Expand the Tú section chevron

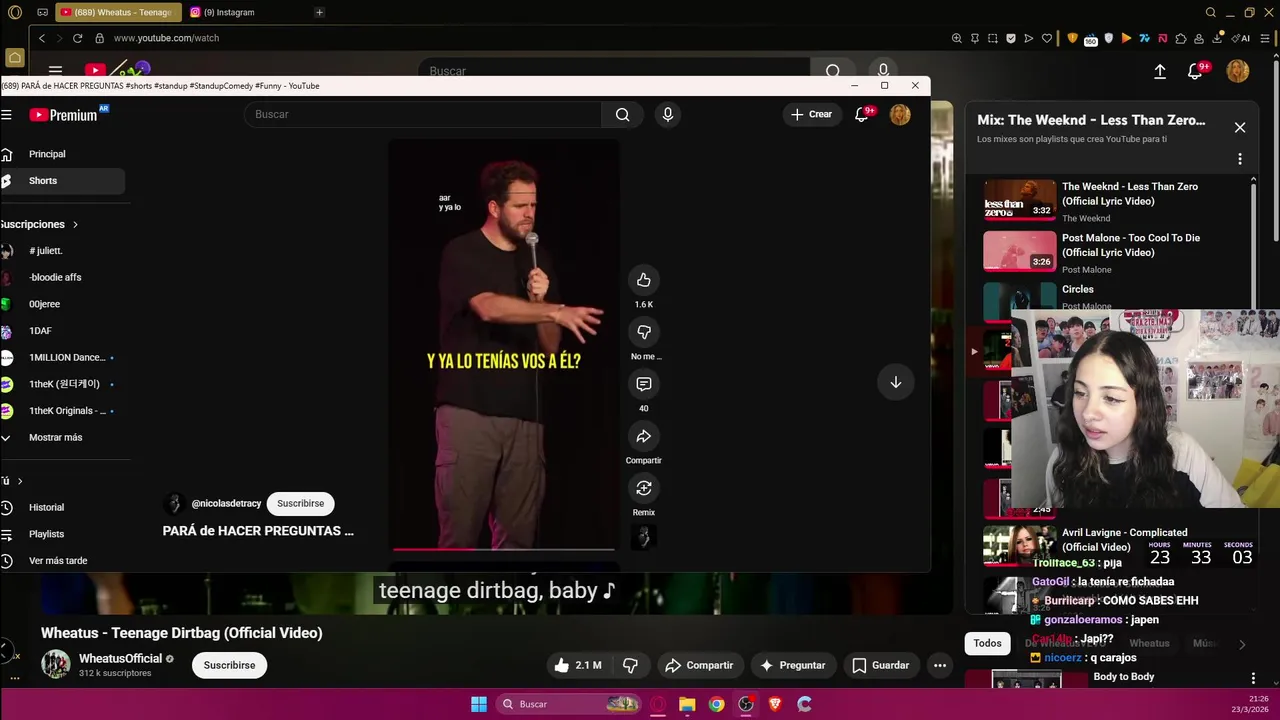(x=19, y=481)
